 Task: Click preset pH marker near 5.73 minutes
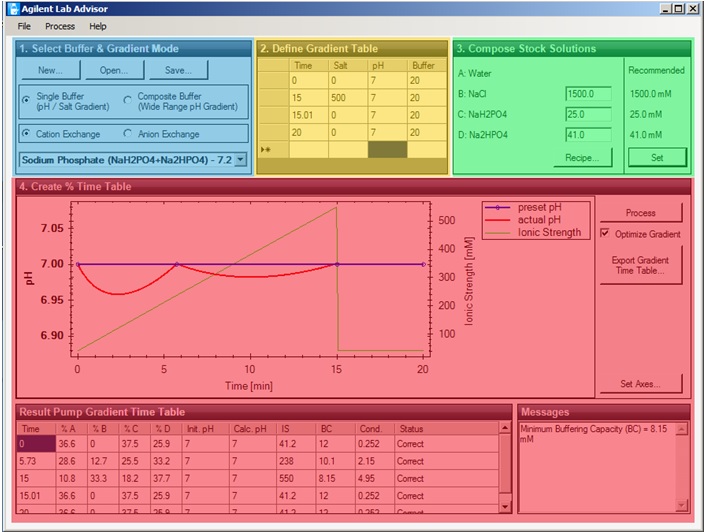click(177, 264)
